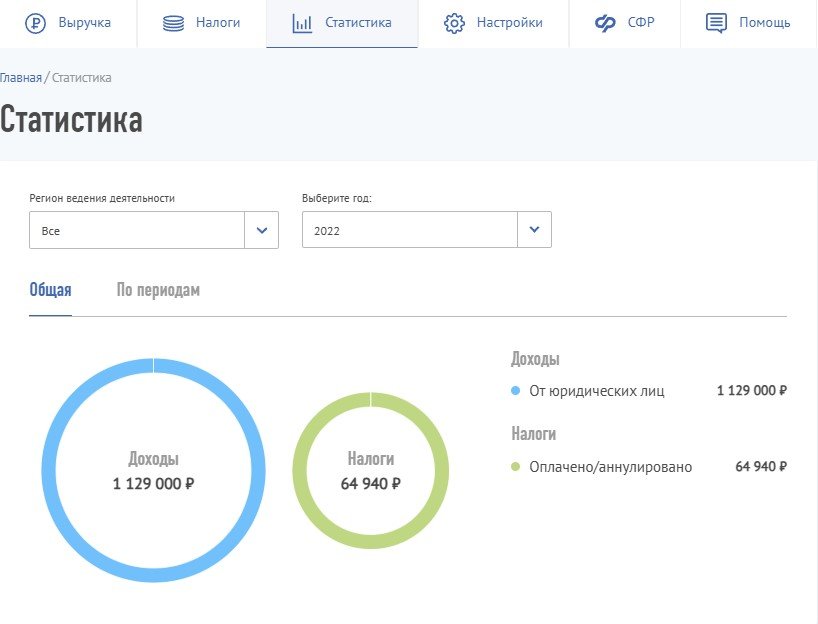
Task: Follow the Главная breadcrumb link
Action: 20,77
